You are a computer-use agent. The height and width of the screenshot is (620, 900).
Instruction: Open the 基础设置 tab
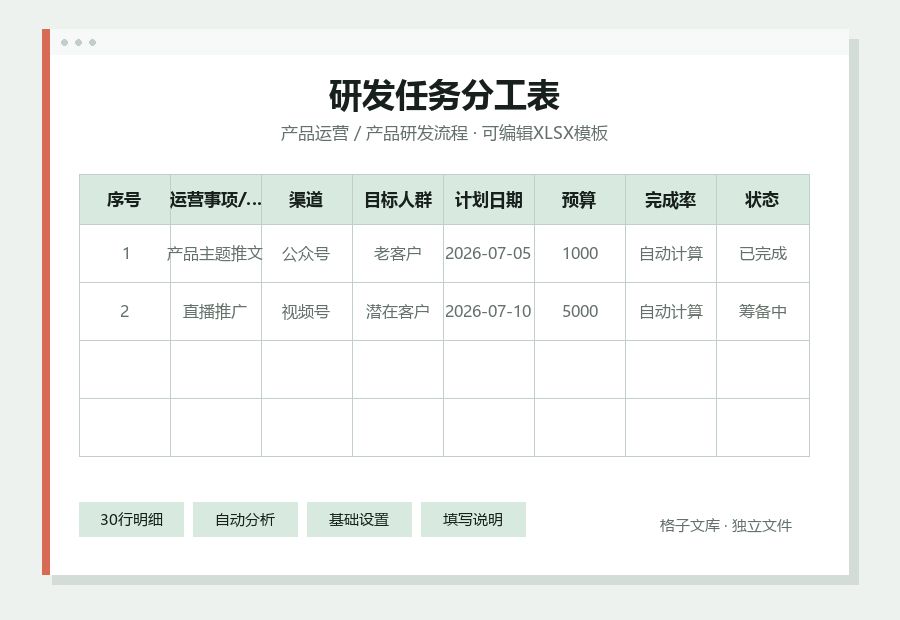click(359, 520)
